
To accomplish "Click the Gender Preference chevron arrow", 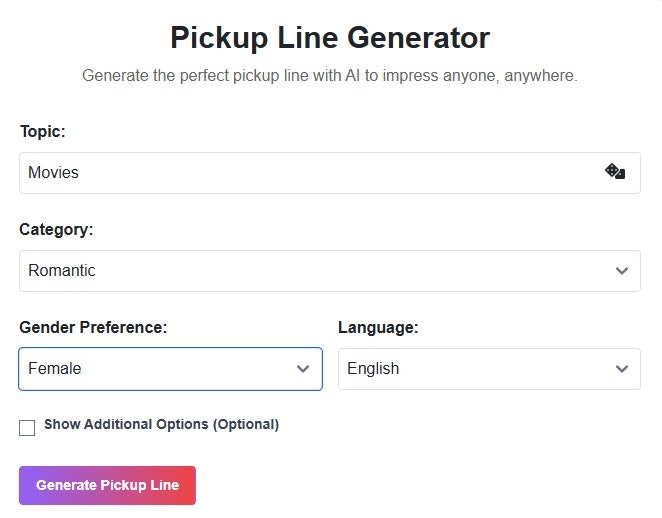I will coord(303,368).
